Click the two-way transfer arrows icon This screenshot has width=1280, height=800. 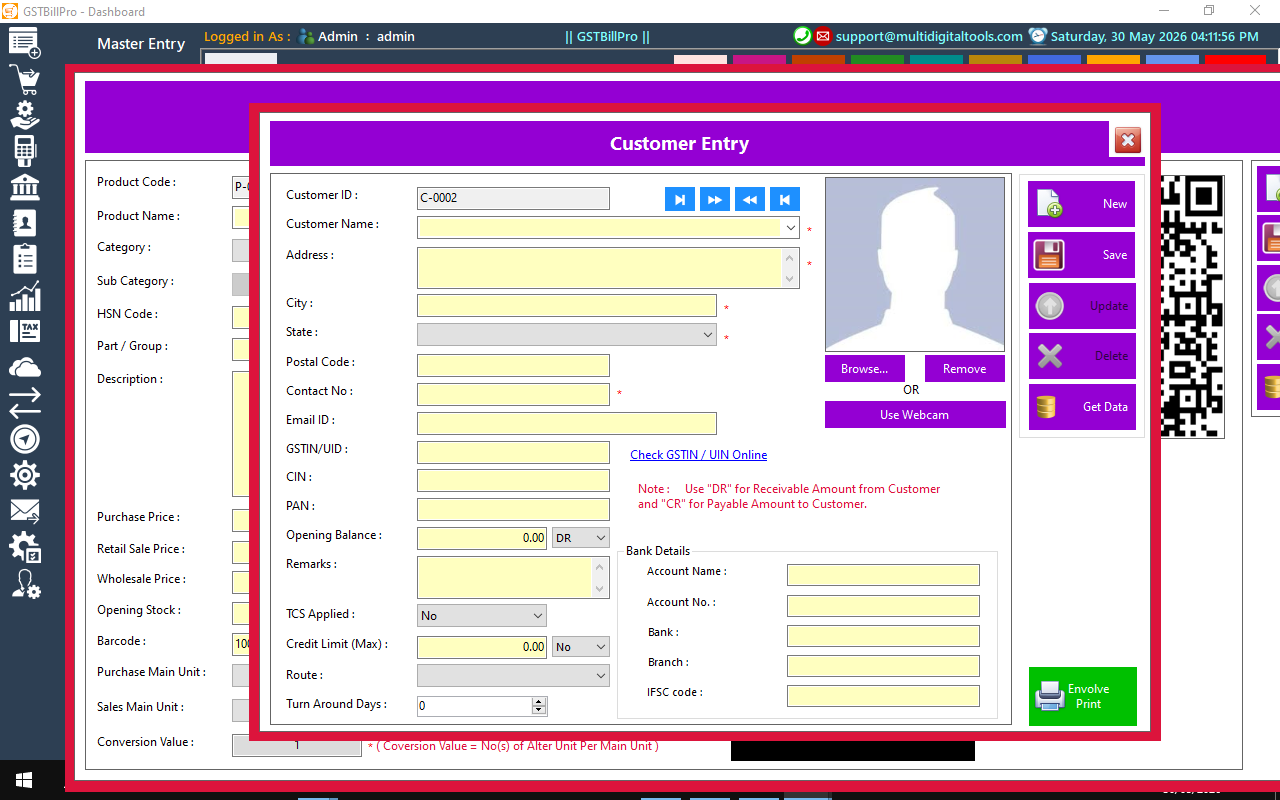coord(25,403)
